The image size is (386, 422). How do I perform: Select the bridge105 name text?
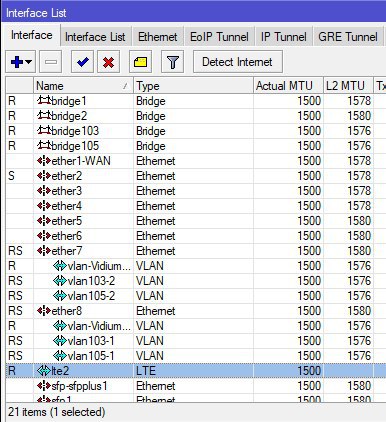click(x=75, y=146)
